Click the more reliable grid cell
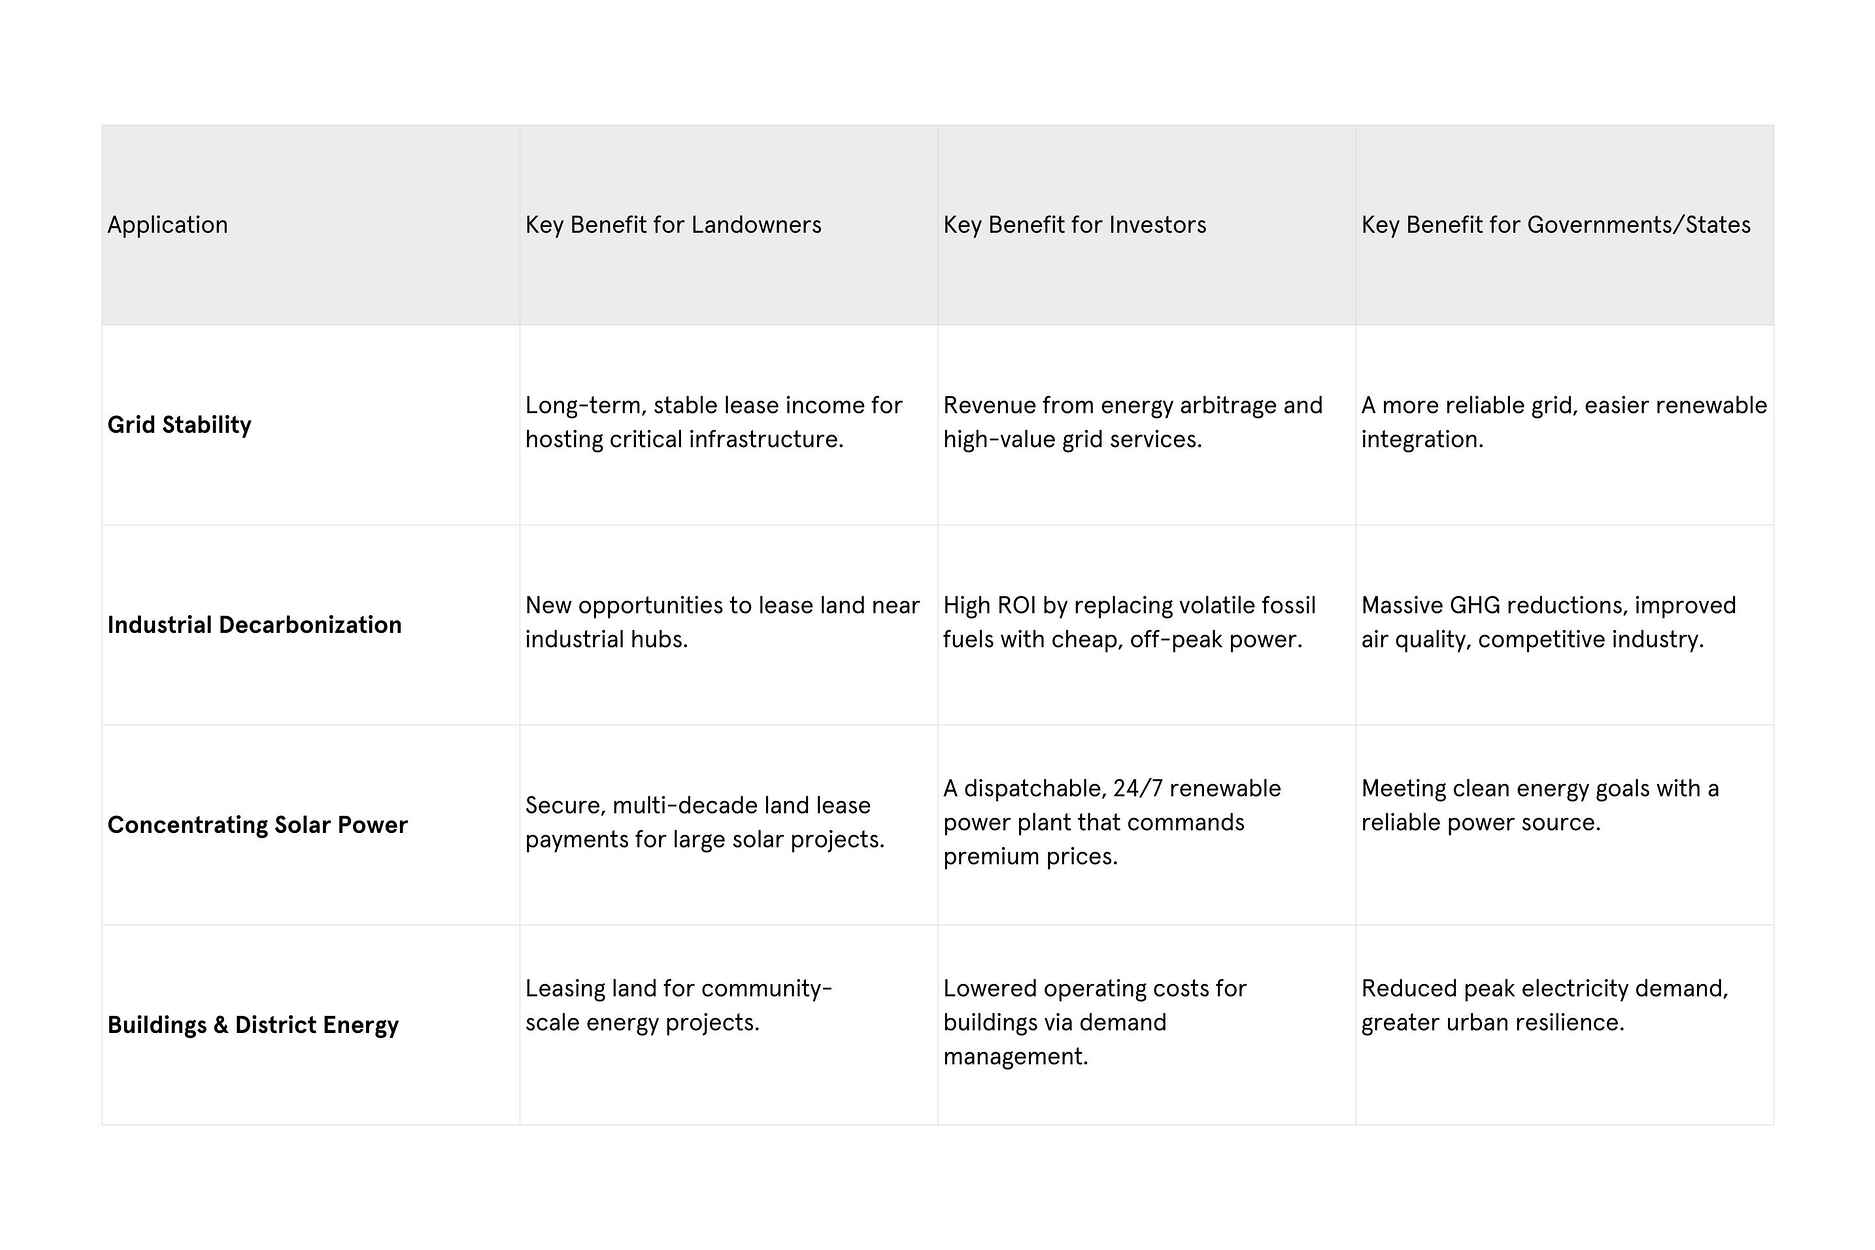The height and width of the screenshot is (1250, 1875). tap(1563, 422)
